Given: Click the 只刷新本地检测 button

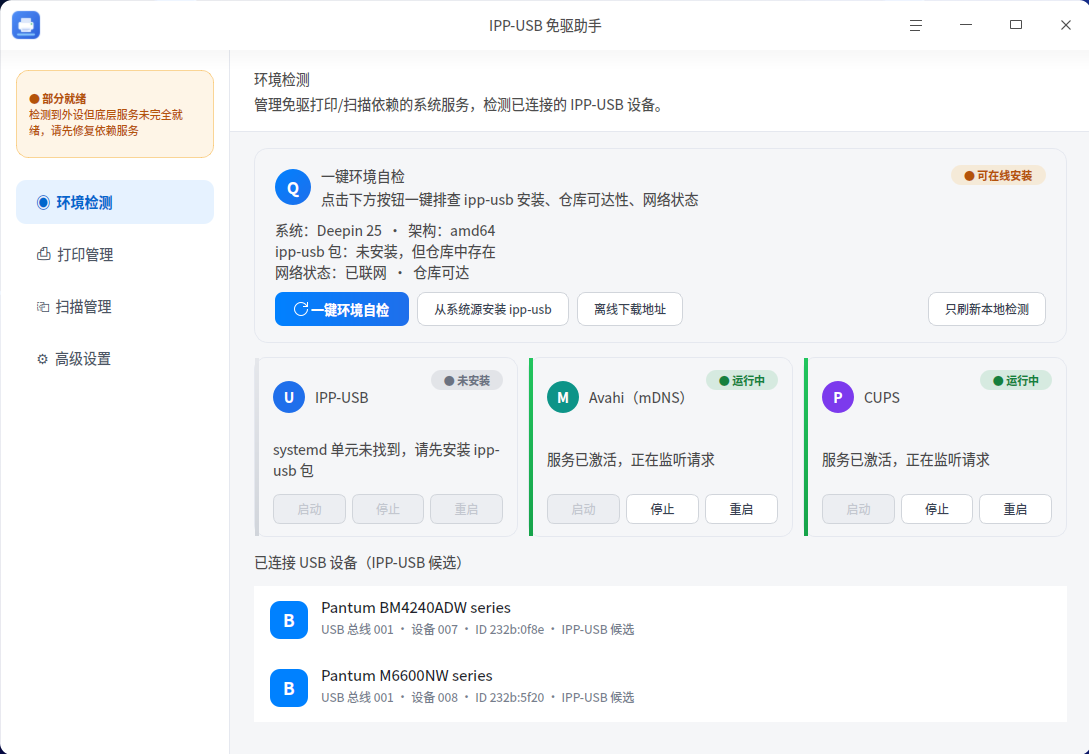Looking at the screenshot, I should (x=986, y=309).
